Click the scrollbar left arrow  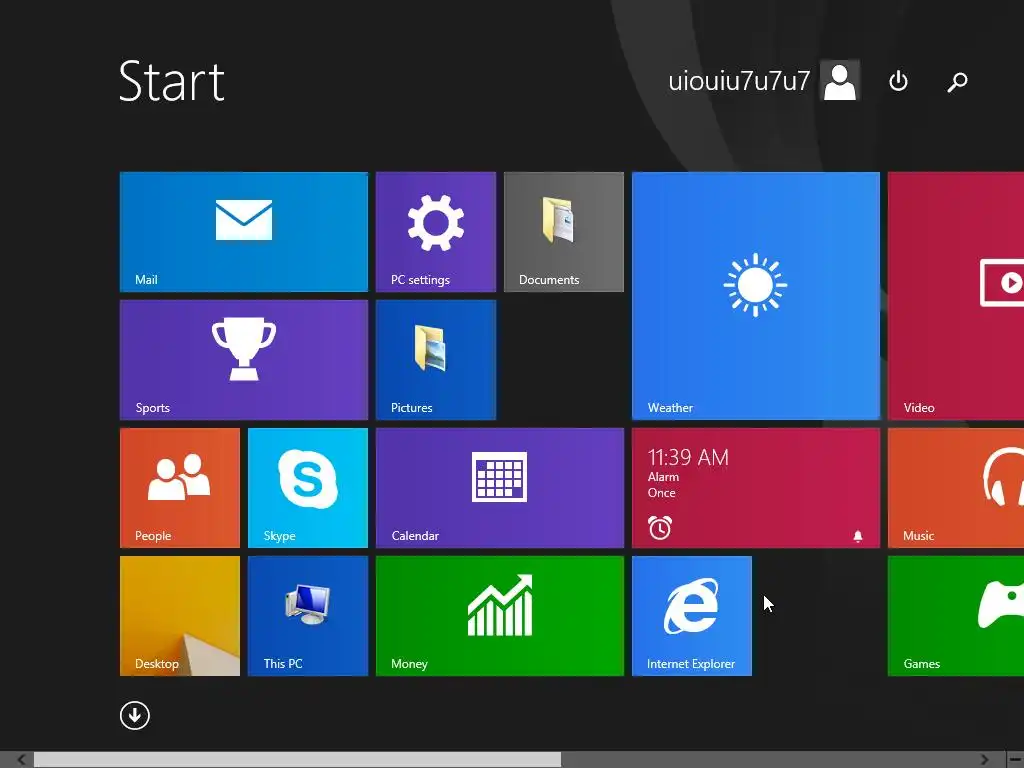(x=21, y=760)
